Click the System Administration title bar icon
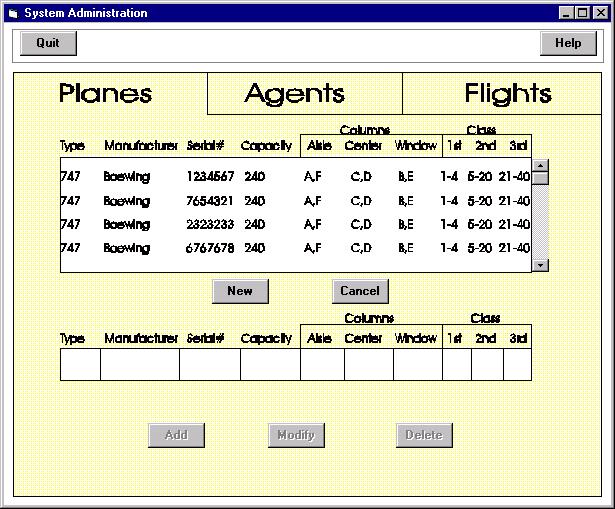 [x=13, y=13]
